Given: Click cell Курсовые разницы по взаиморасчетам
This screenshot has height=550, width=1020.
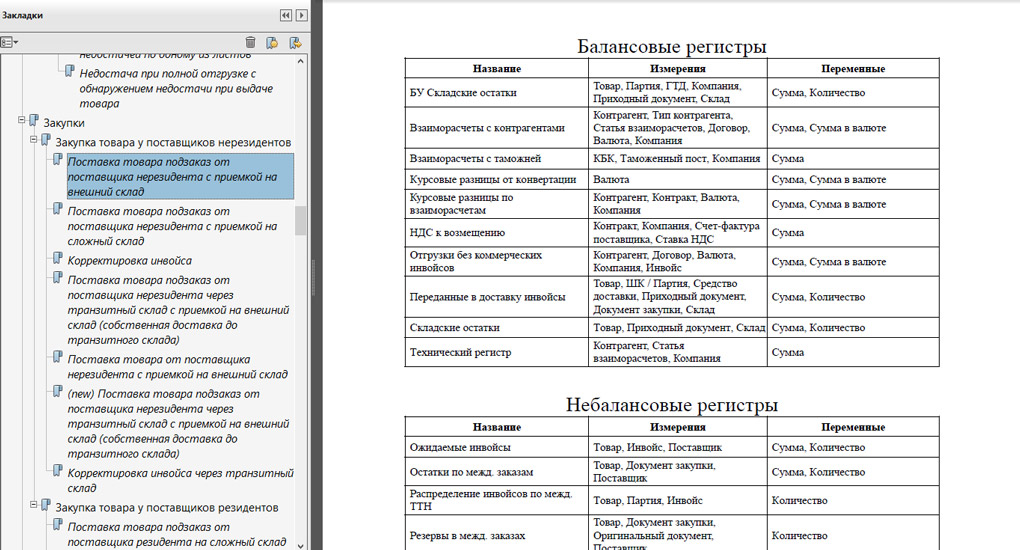Looking at the screenshot, I should pyautogui.click(x=496, y=204).
